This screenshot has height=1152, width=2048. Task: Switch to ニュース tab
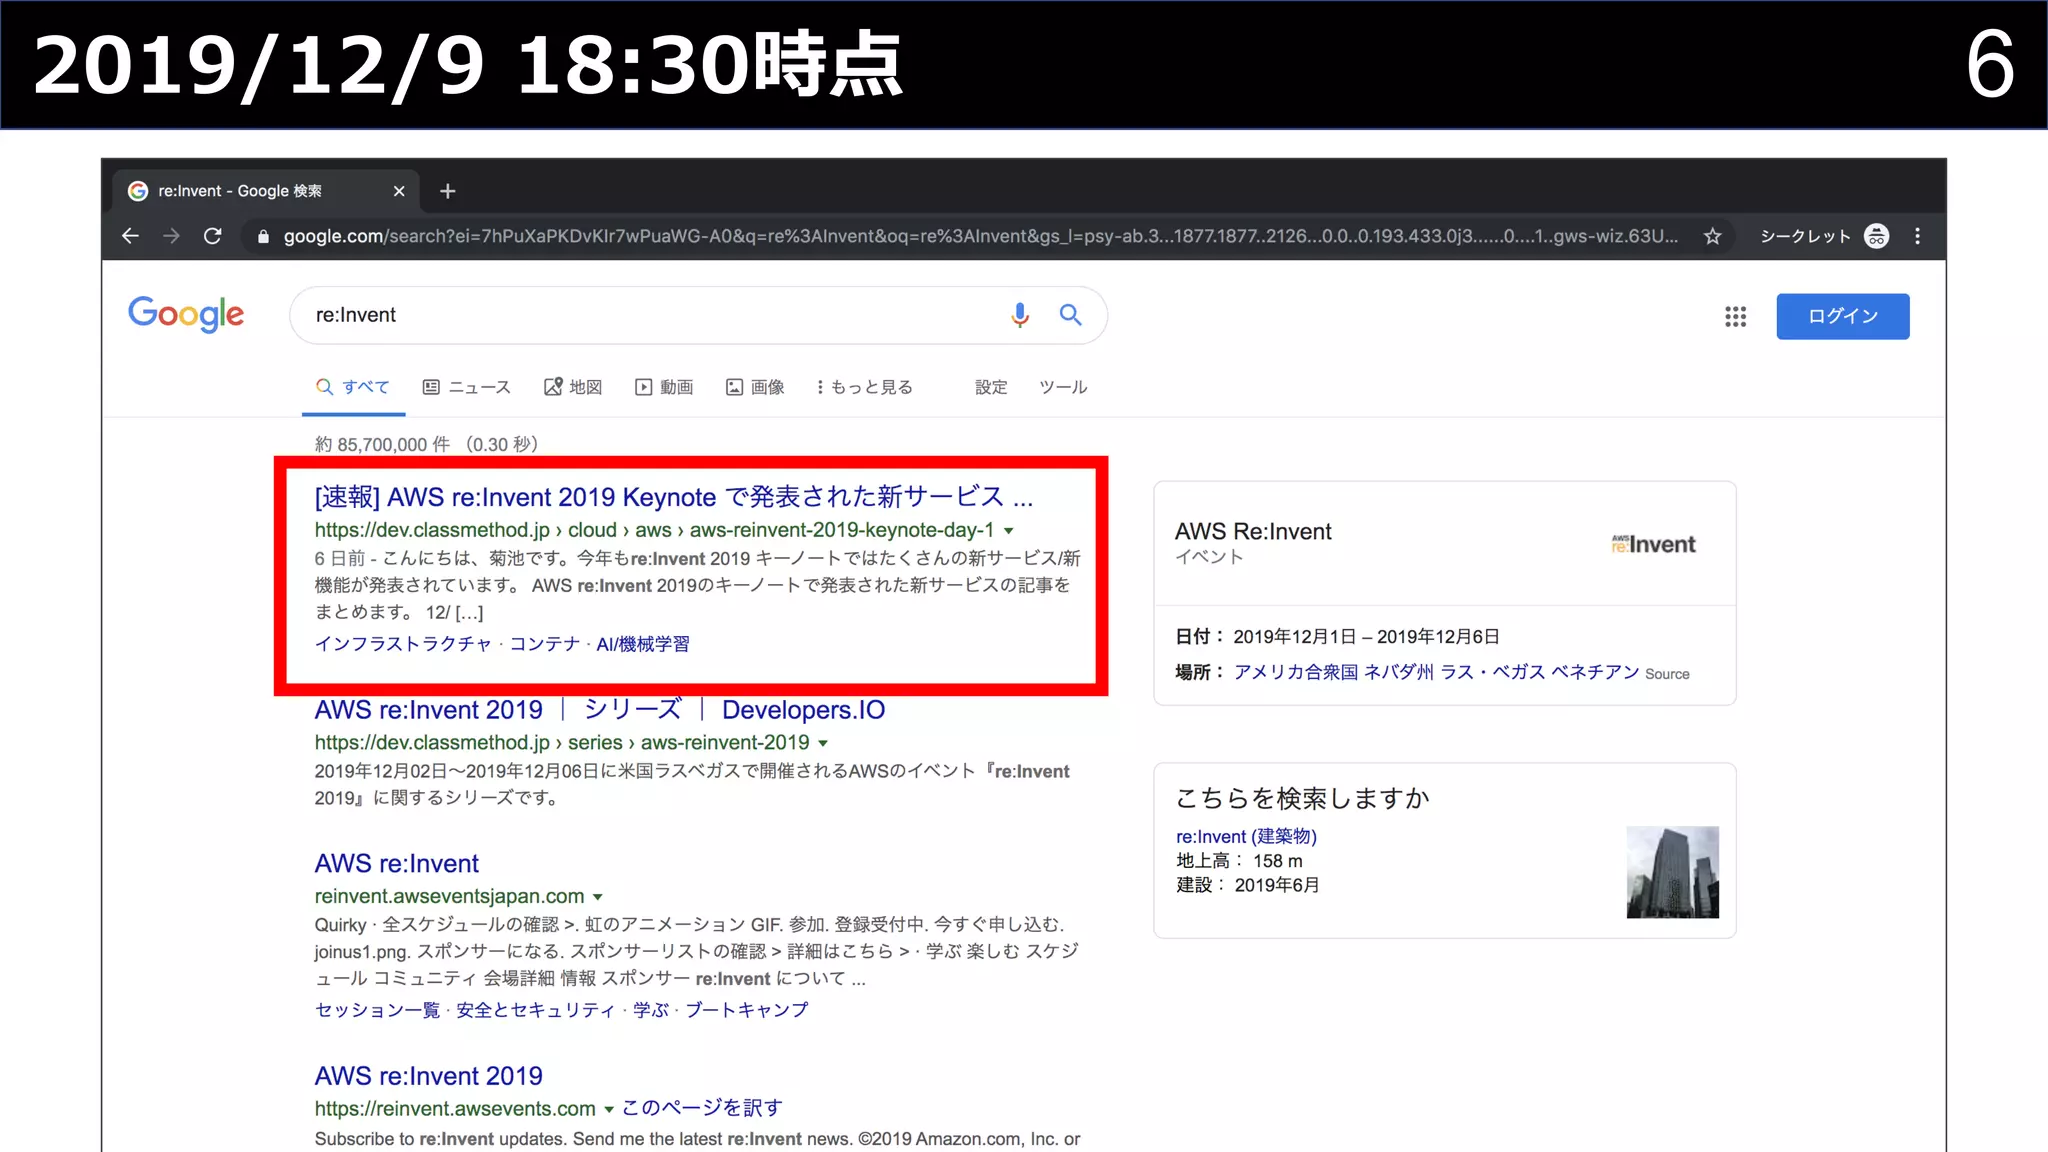(467, 387)
